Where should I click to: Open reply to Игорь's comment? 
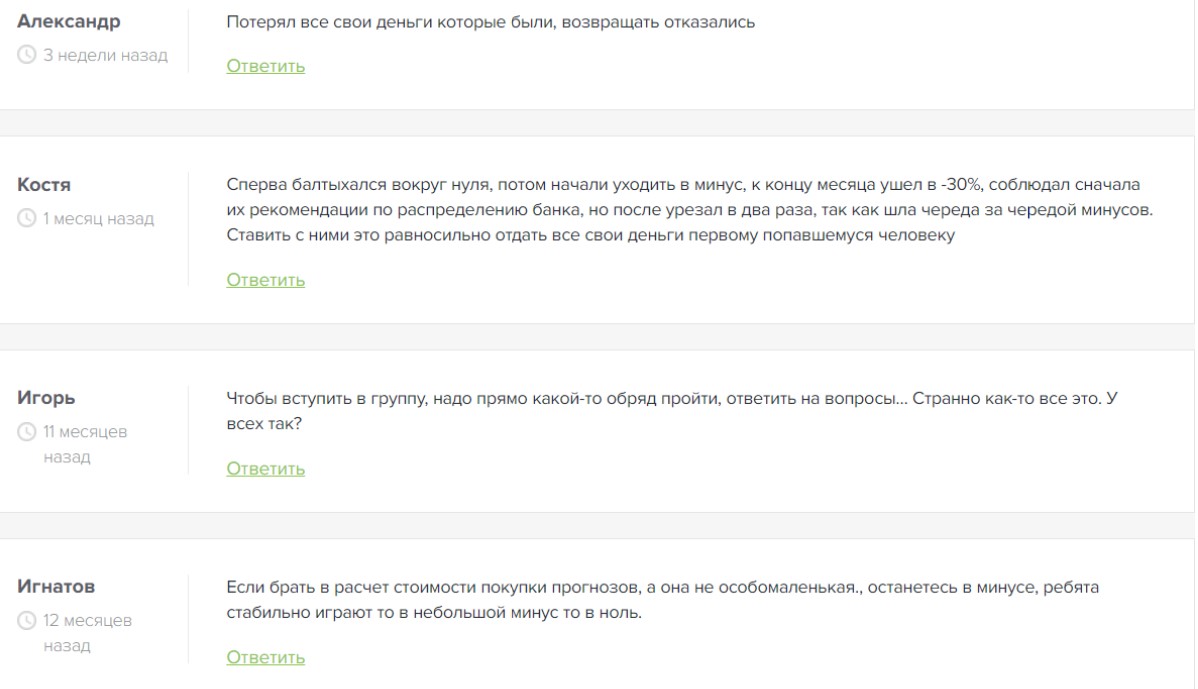265,469
